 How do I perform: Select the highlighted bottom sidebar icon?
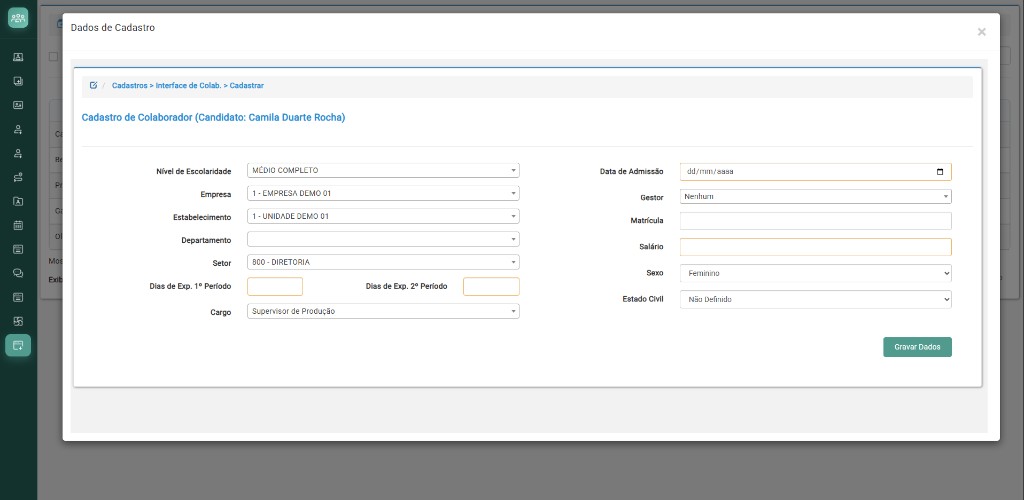coord(18,345)
